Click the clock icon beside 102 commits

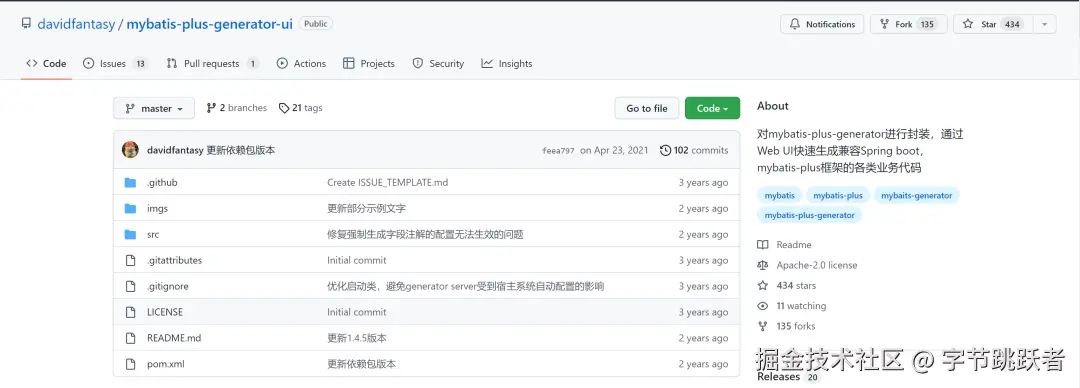tap(665, 150)
